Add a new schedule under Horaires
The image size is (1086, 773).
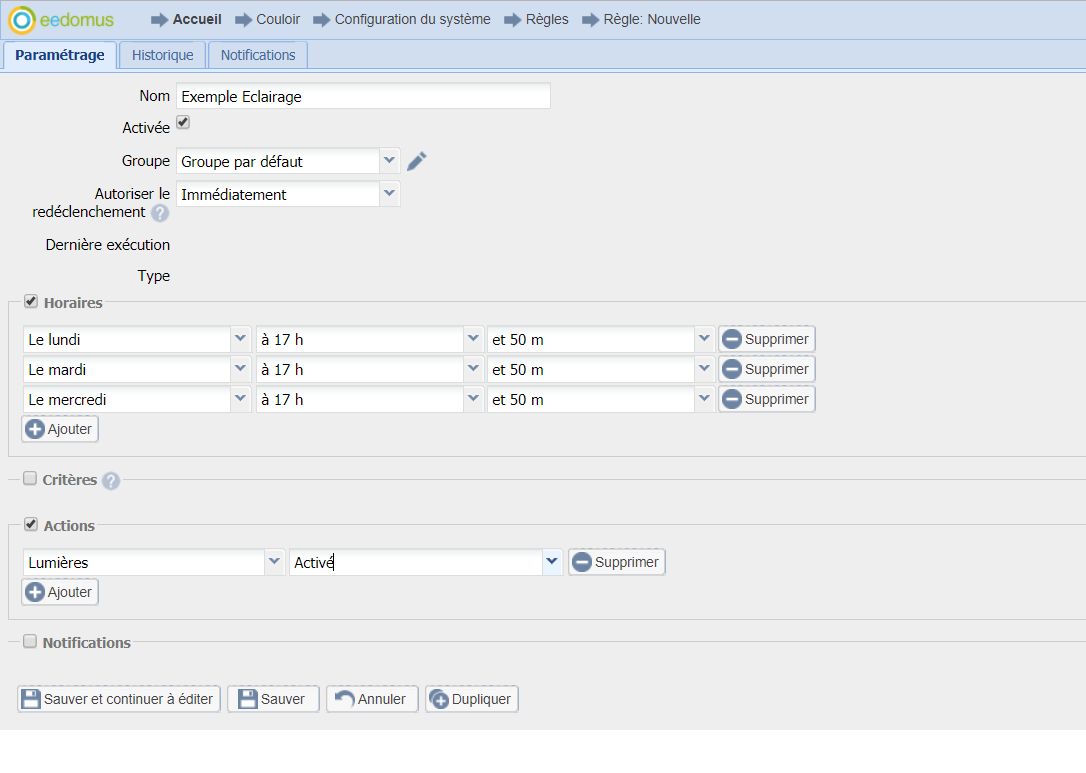tap(60, 429)
